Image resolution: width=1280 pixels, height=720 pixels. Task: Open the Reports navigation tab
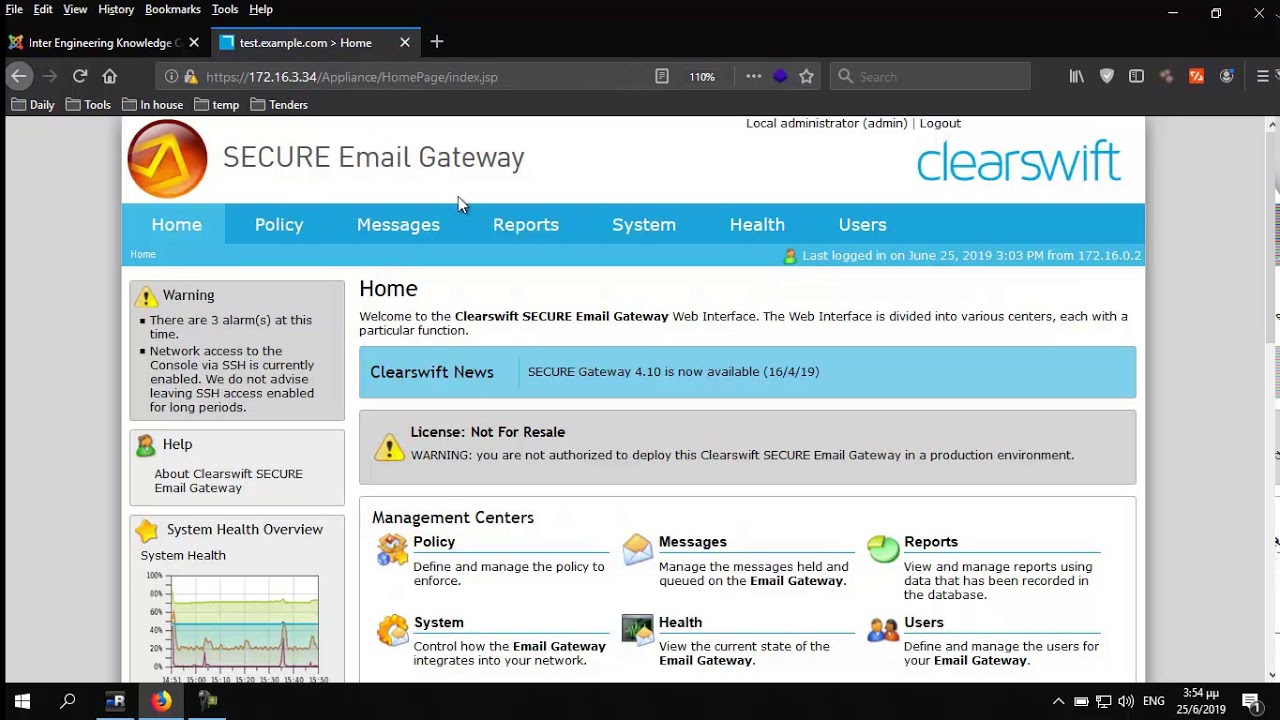526,224
